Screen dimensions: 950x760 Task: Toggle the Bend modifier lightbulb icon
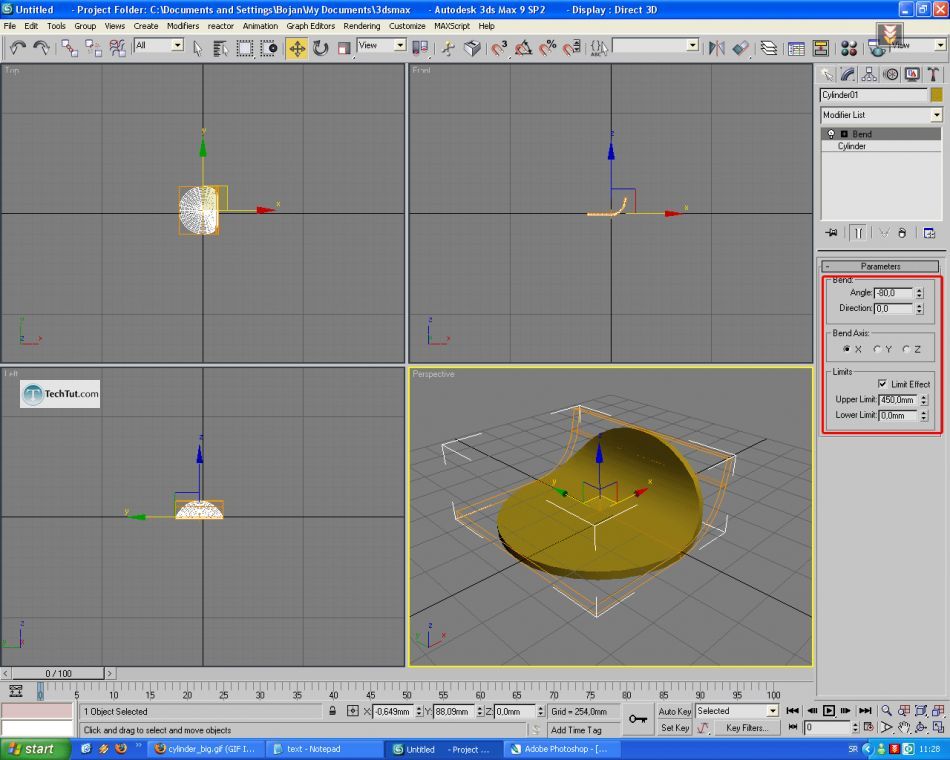coord(831,134)
